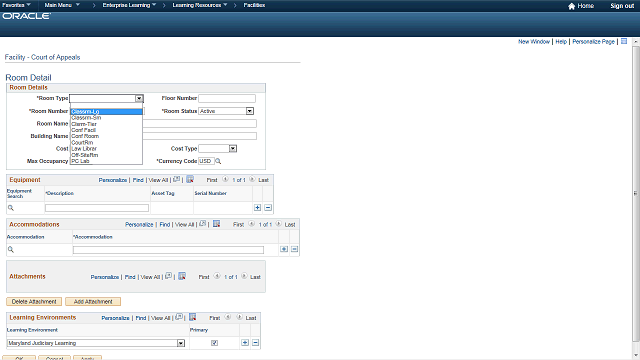Screen dimensions: 640x360
Task: Click the Accommodation text input field
Action: (168, 250)
